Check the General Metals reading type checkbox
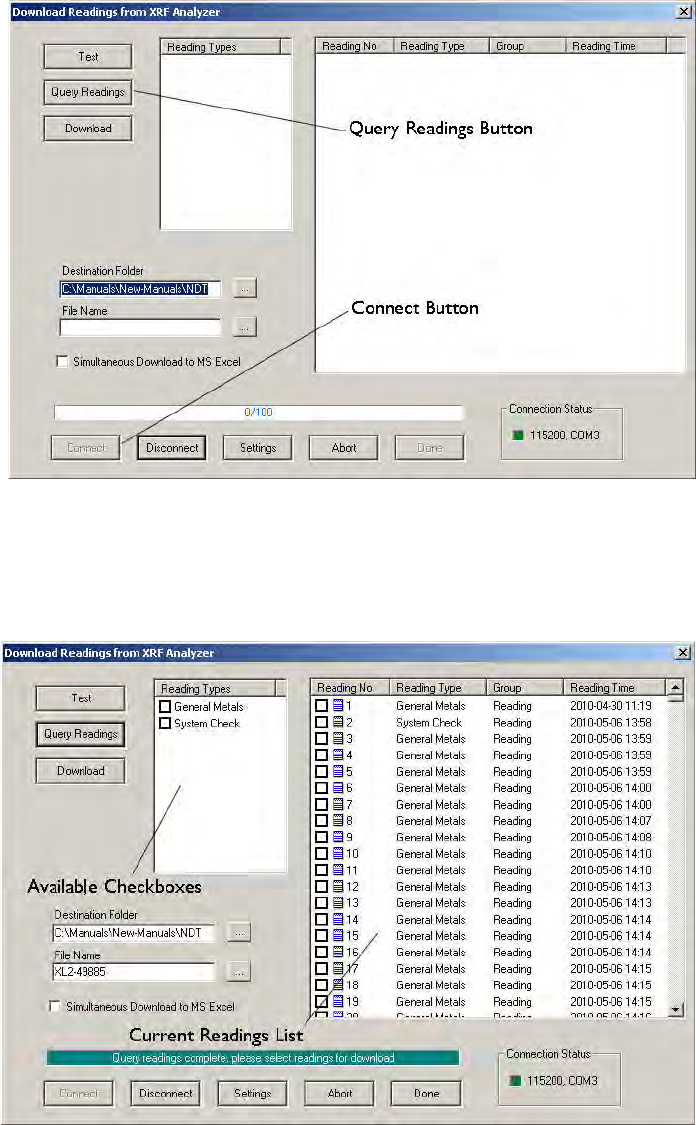The width and height of the screenshot is (696, 1125). coord(165,707)
